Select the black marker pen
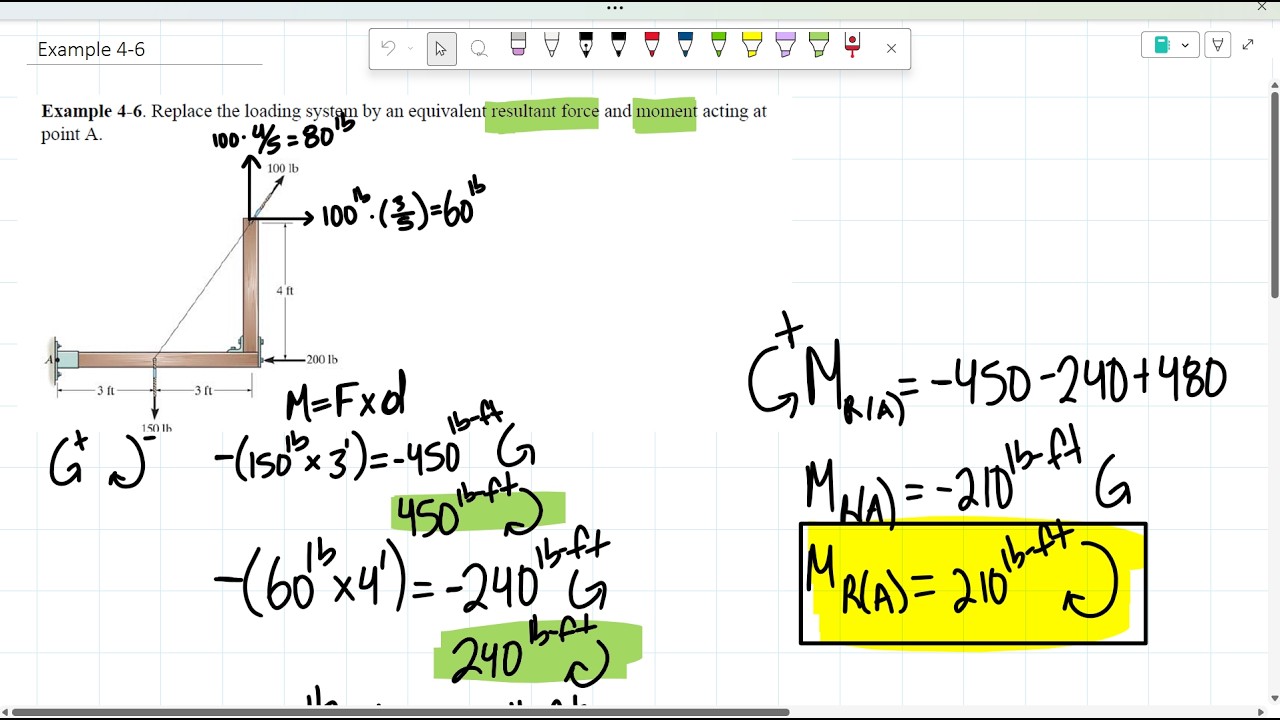The height and width of the screenshot is (720, 1280). (618, 46)
